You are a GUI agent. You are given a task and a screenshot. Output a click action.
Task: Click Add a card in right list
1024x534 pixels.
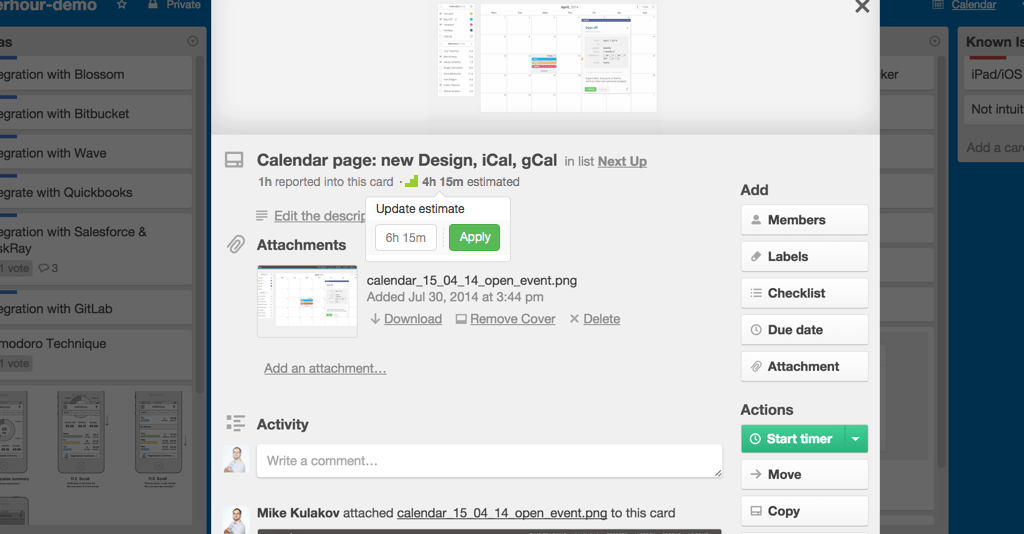pos(995,148)
